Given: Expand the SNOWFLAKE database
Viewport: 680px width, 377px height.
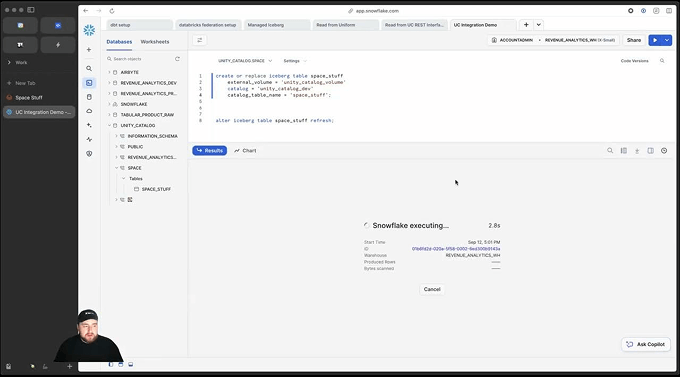Looking at the screenshot, I should pos(109,104).
